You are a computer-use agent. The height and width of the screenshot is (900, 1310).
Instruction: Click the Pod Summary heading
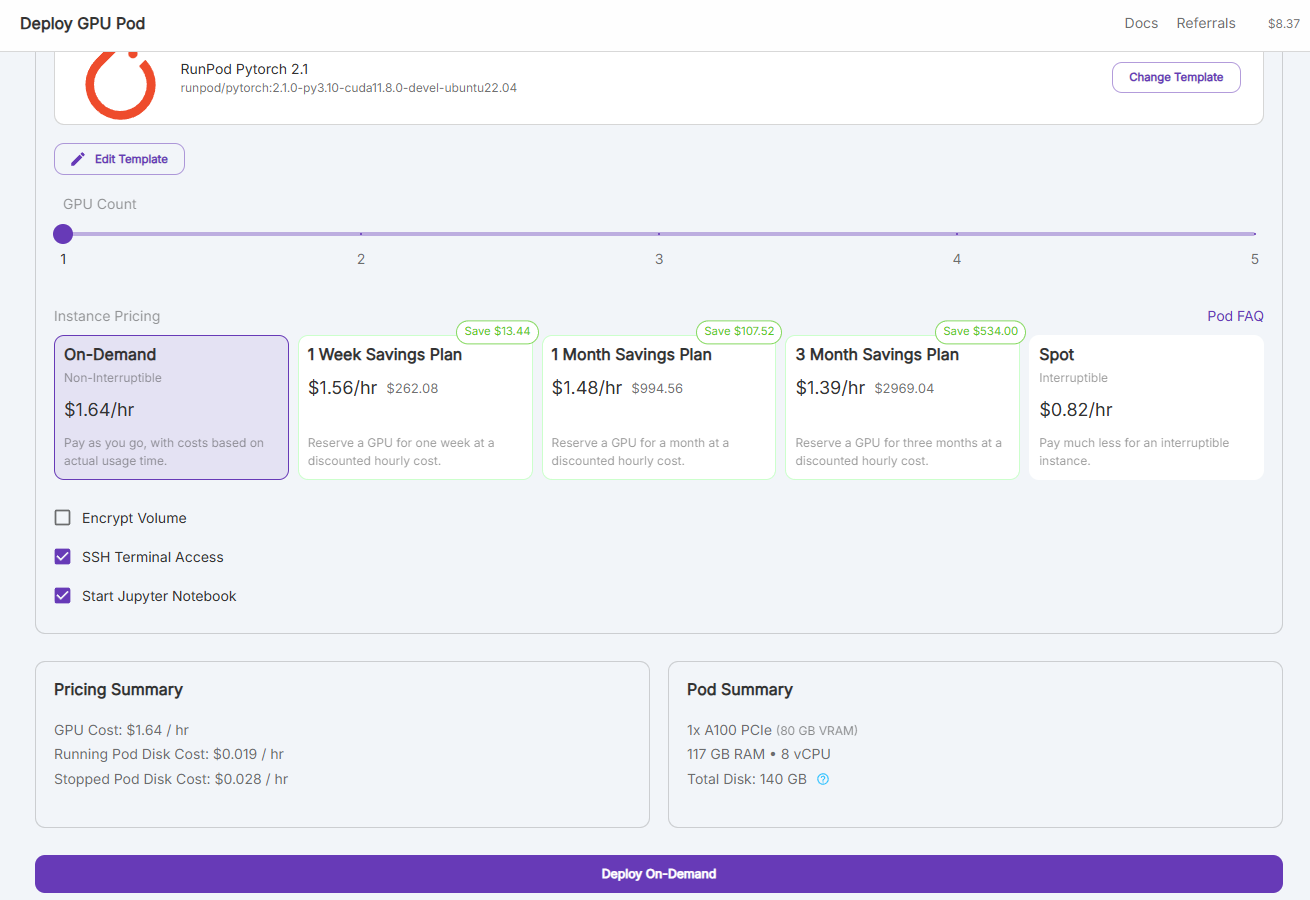(x=740, y=689)
